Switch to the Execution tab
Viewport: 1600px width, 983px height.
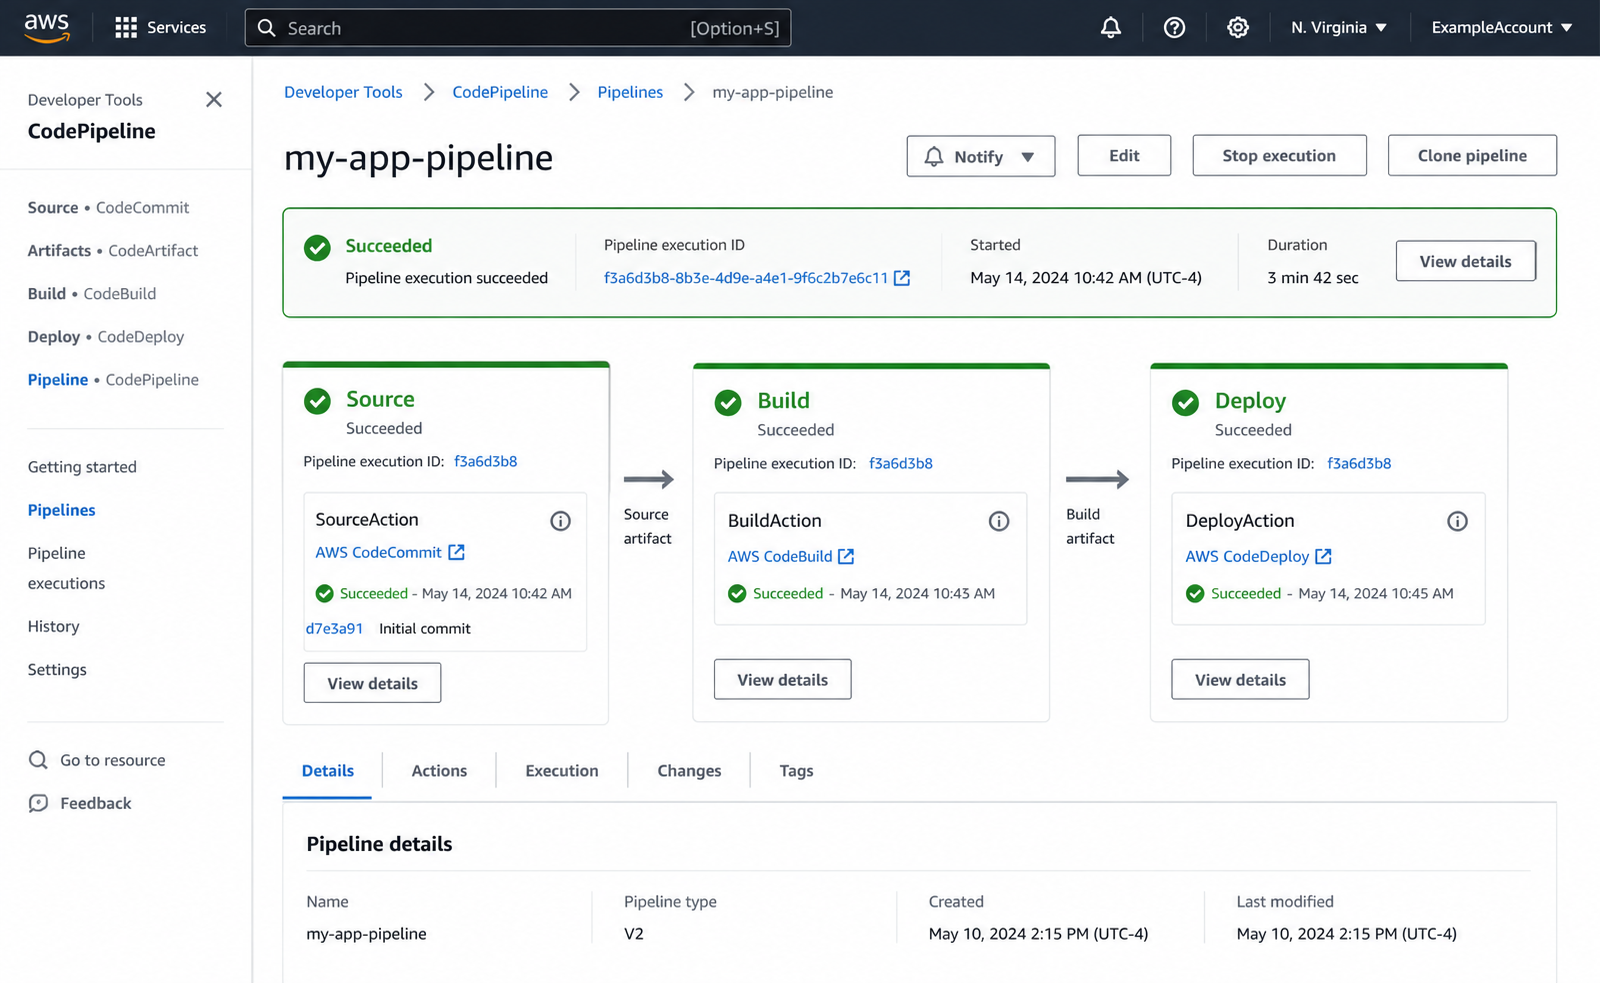point(562,771)
